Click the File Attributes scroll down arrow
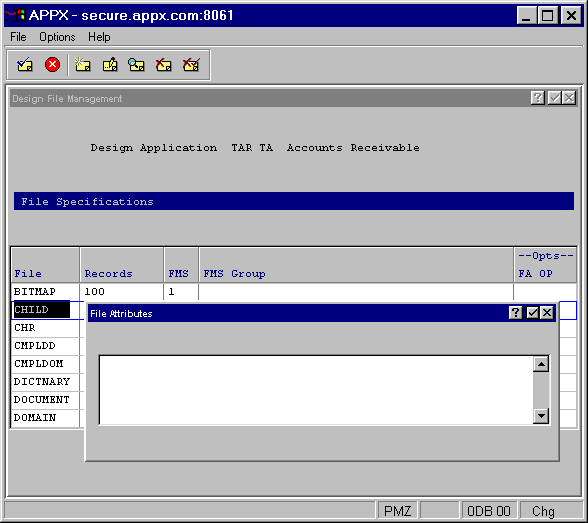This screenshot has width=588, height=523. coord(541,416)
